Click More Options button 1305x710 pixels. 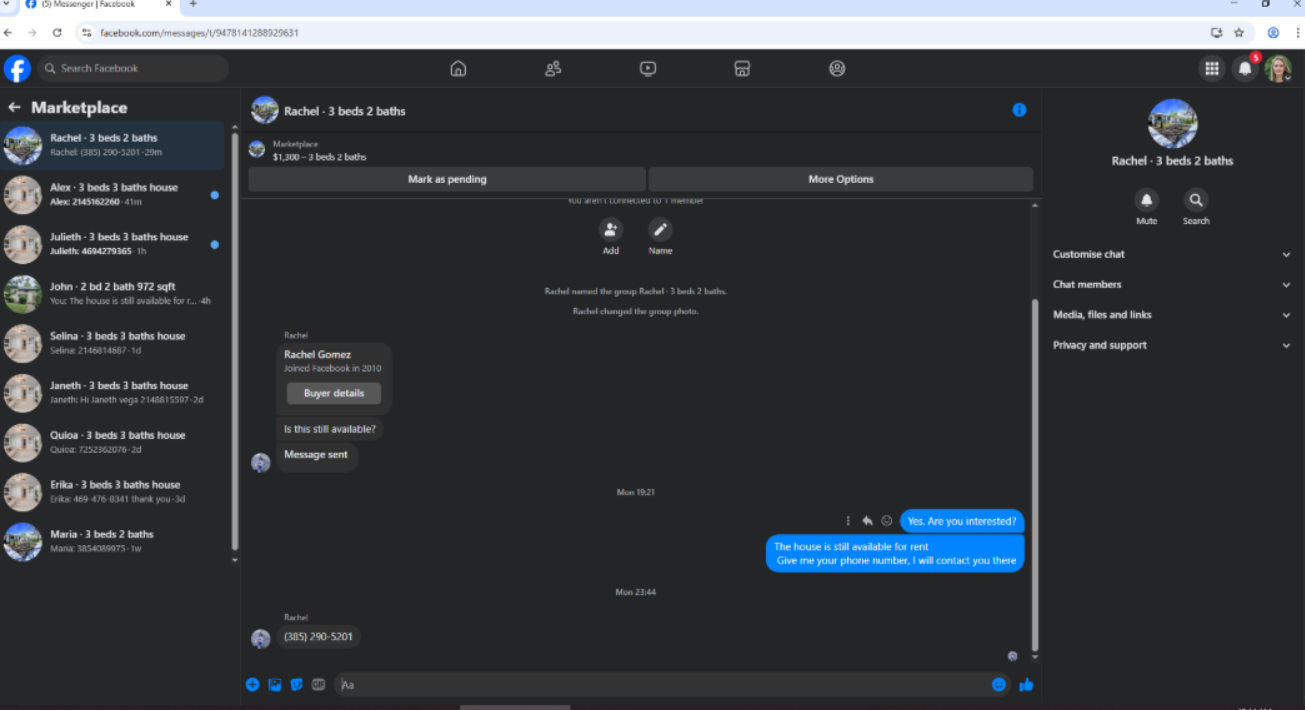pyautogui.click(x=841, y=179)
